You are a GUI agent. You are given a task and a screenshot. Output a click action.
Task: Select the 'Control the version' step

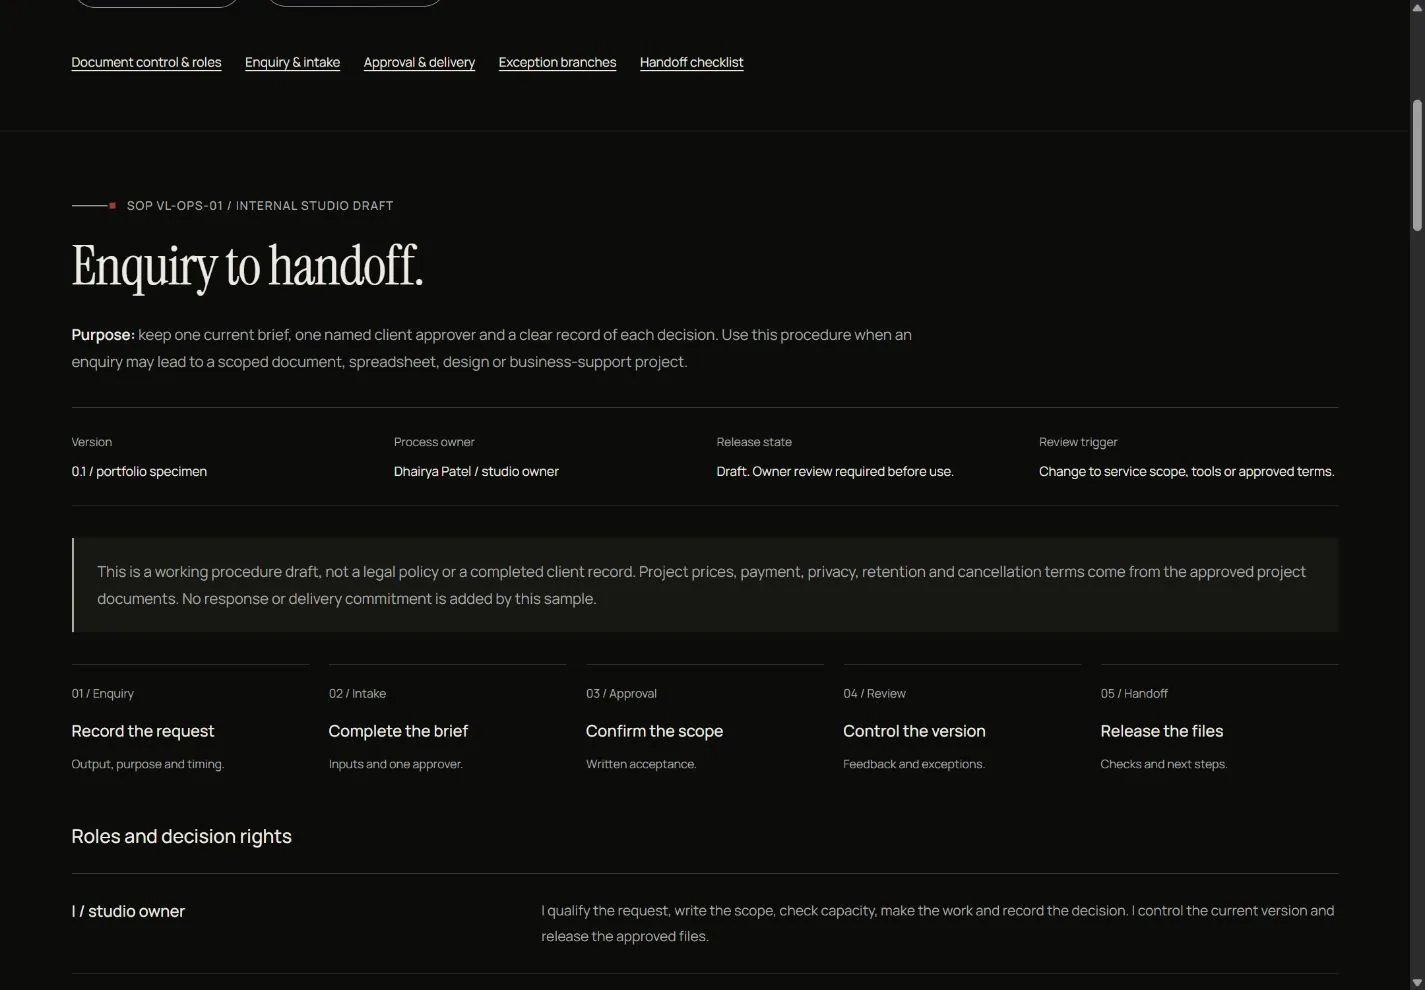pos(914,731)
